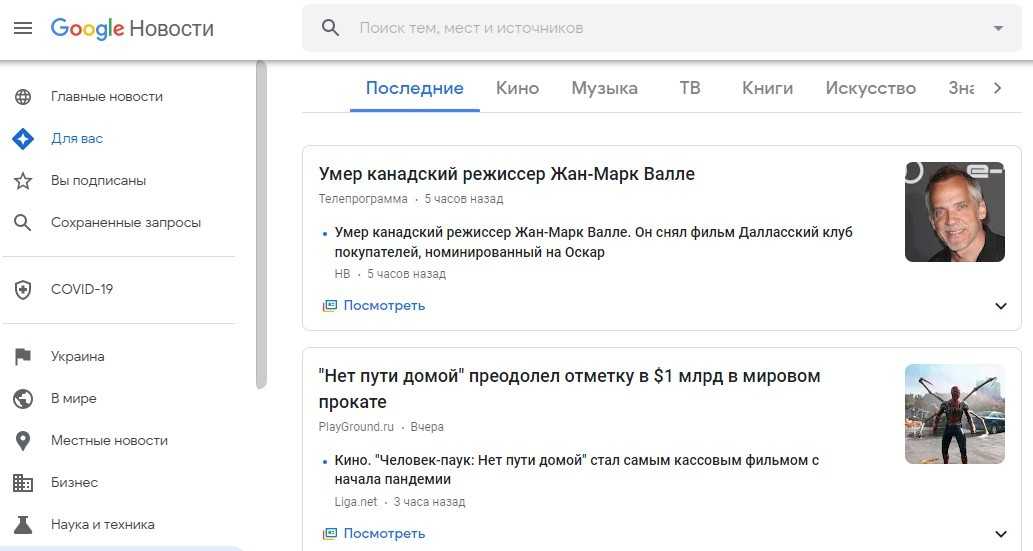Open the Книги tab
Image resolution: width=1033 pixels, height=551 pixels.
(x=767, y=88)
